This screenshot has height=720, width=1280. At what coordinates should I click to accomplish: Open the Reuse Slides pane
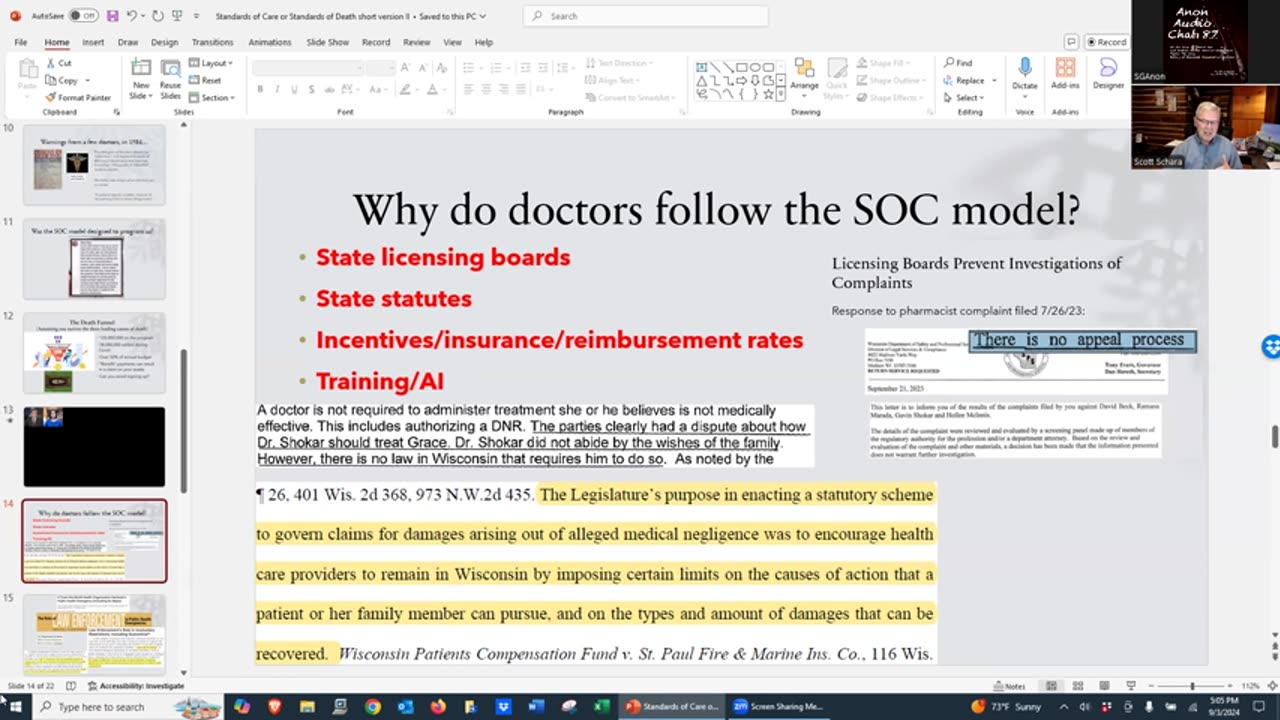click(170, 78)
